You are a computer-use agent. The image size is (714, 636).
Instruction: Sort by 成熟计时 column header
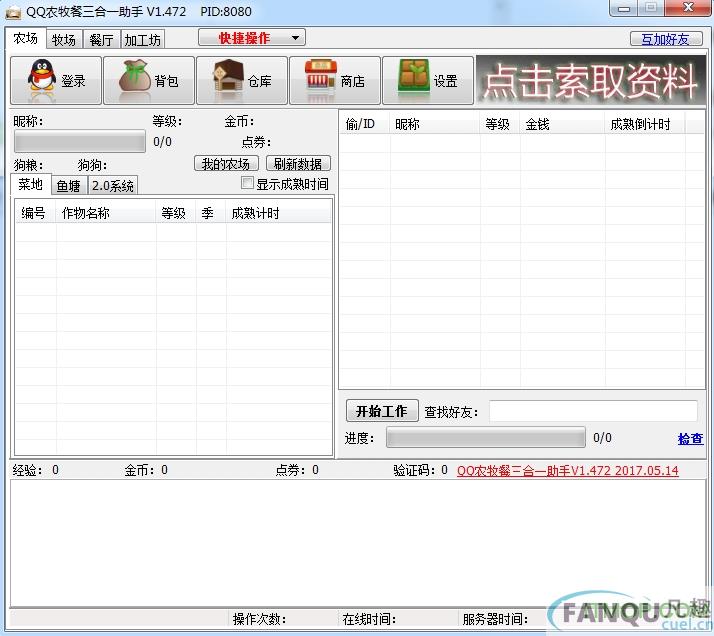(279, 213)
